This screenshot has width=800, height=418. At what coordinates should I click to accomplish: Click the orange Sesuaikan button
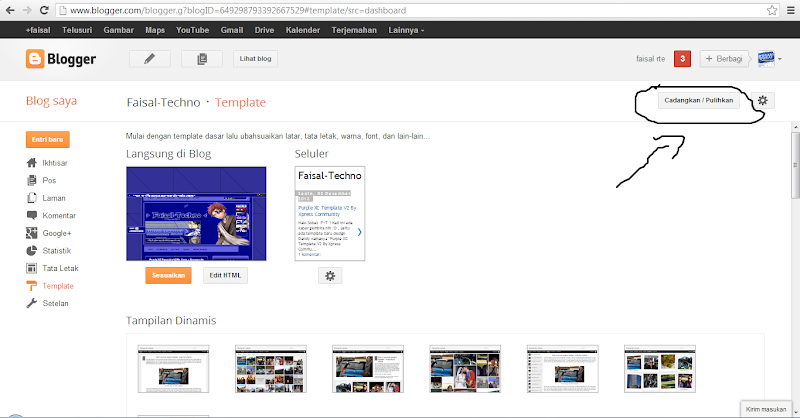tap(168, 276)
